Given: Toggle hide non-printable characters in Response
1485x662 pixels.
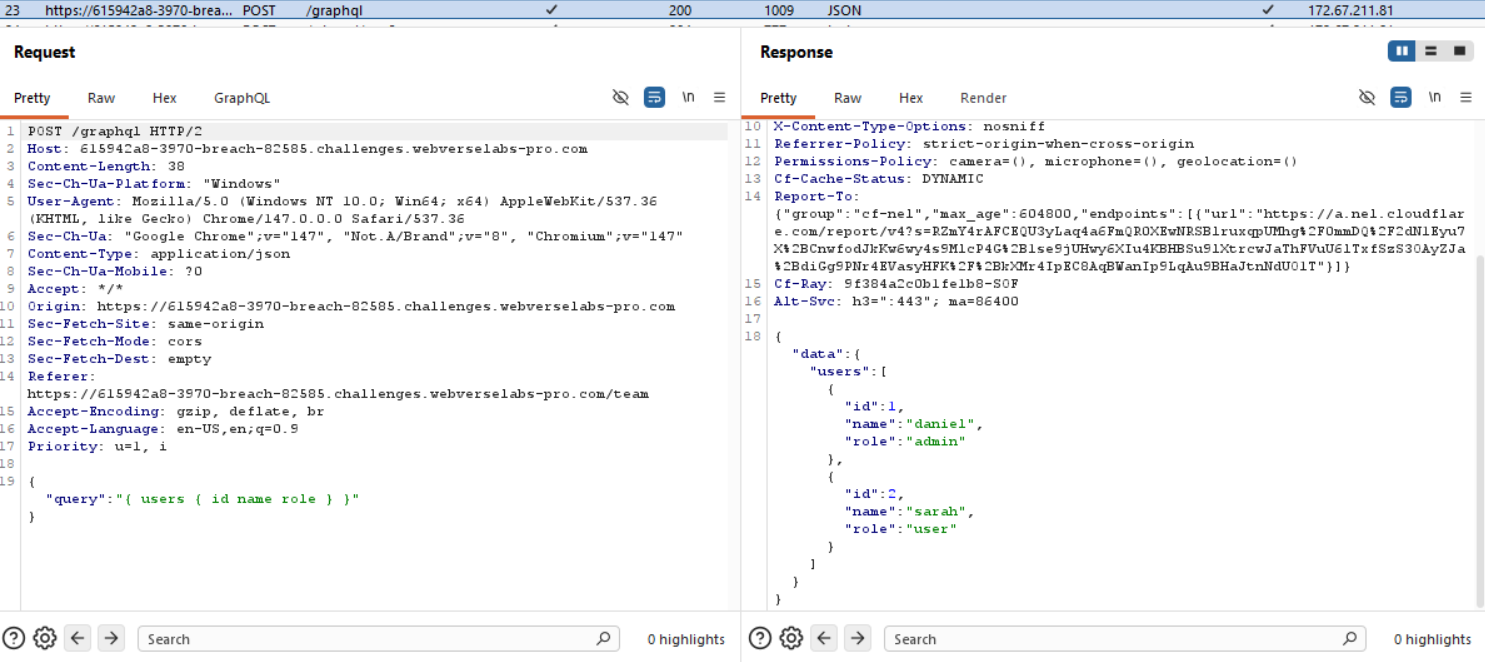Looking at the screenshot, I should coord(1367,97).
